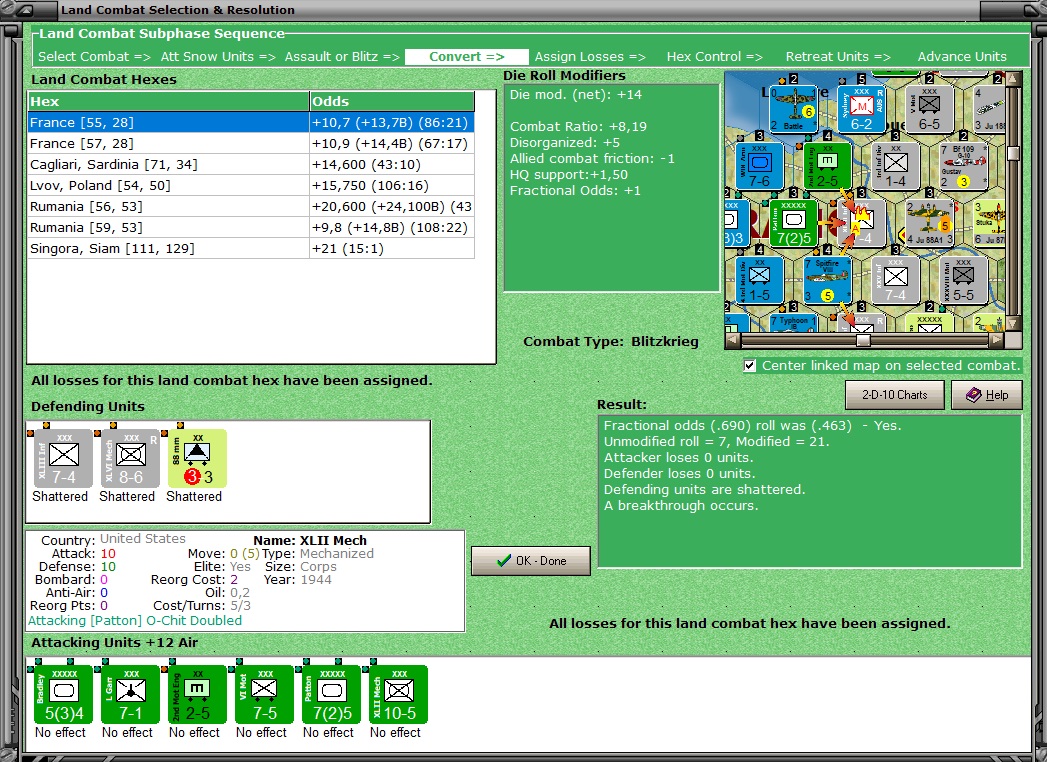This screenshot has height=762, width=1047.
Task: Click the gray XXV Inf 7-4 map counter
Action: (x=895, y=281)
